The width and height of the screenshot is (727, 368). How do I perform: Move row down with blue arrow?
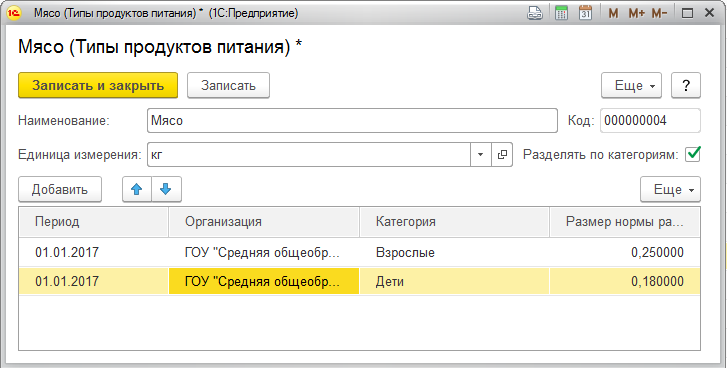166,189
